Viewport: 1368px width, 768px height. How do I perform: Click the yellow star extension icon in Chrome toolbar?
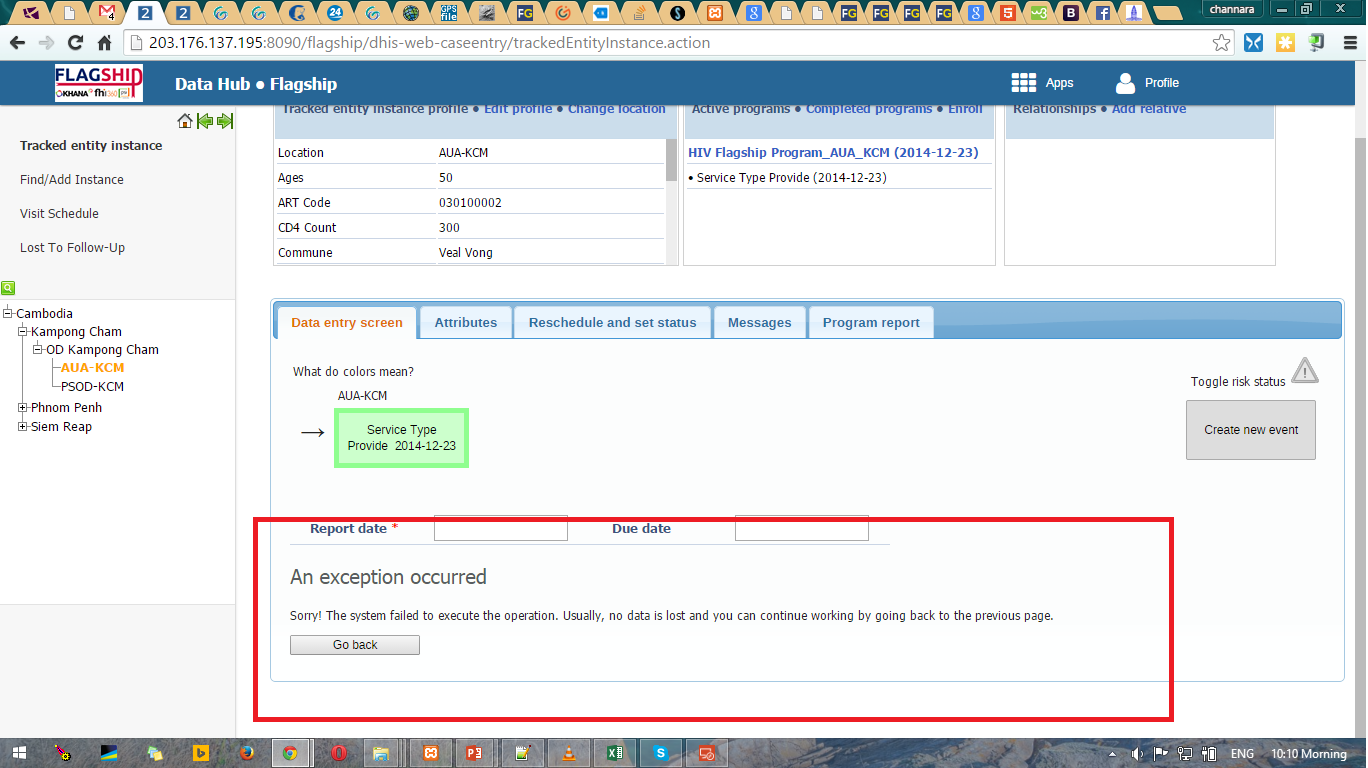tap(1285, 43)
